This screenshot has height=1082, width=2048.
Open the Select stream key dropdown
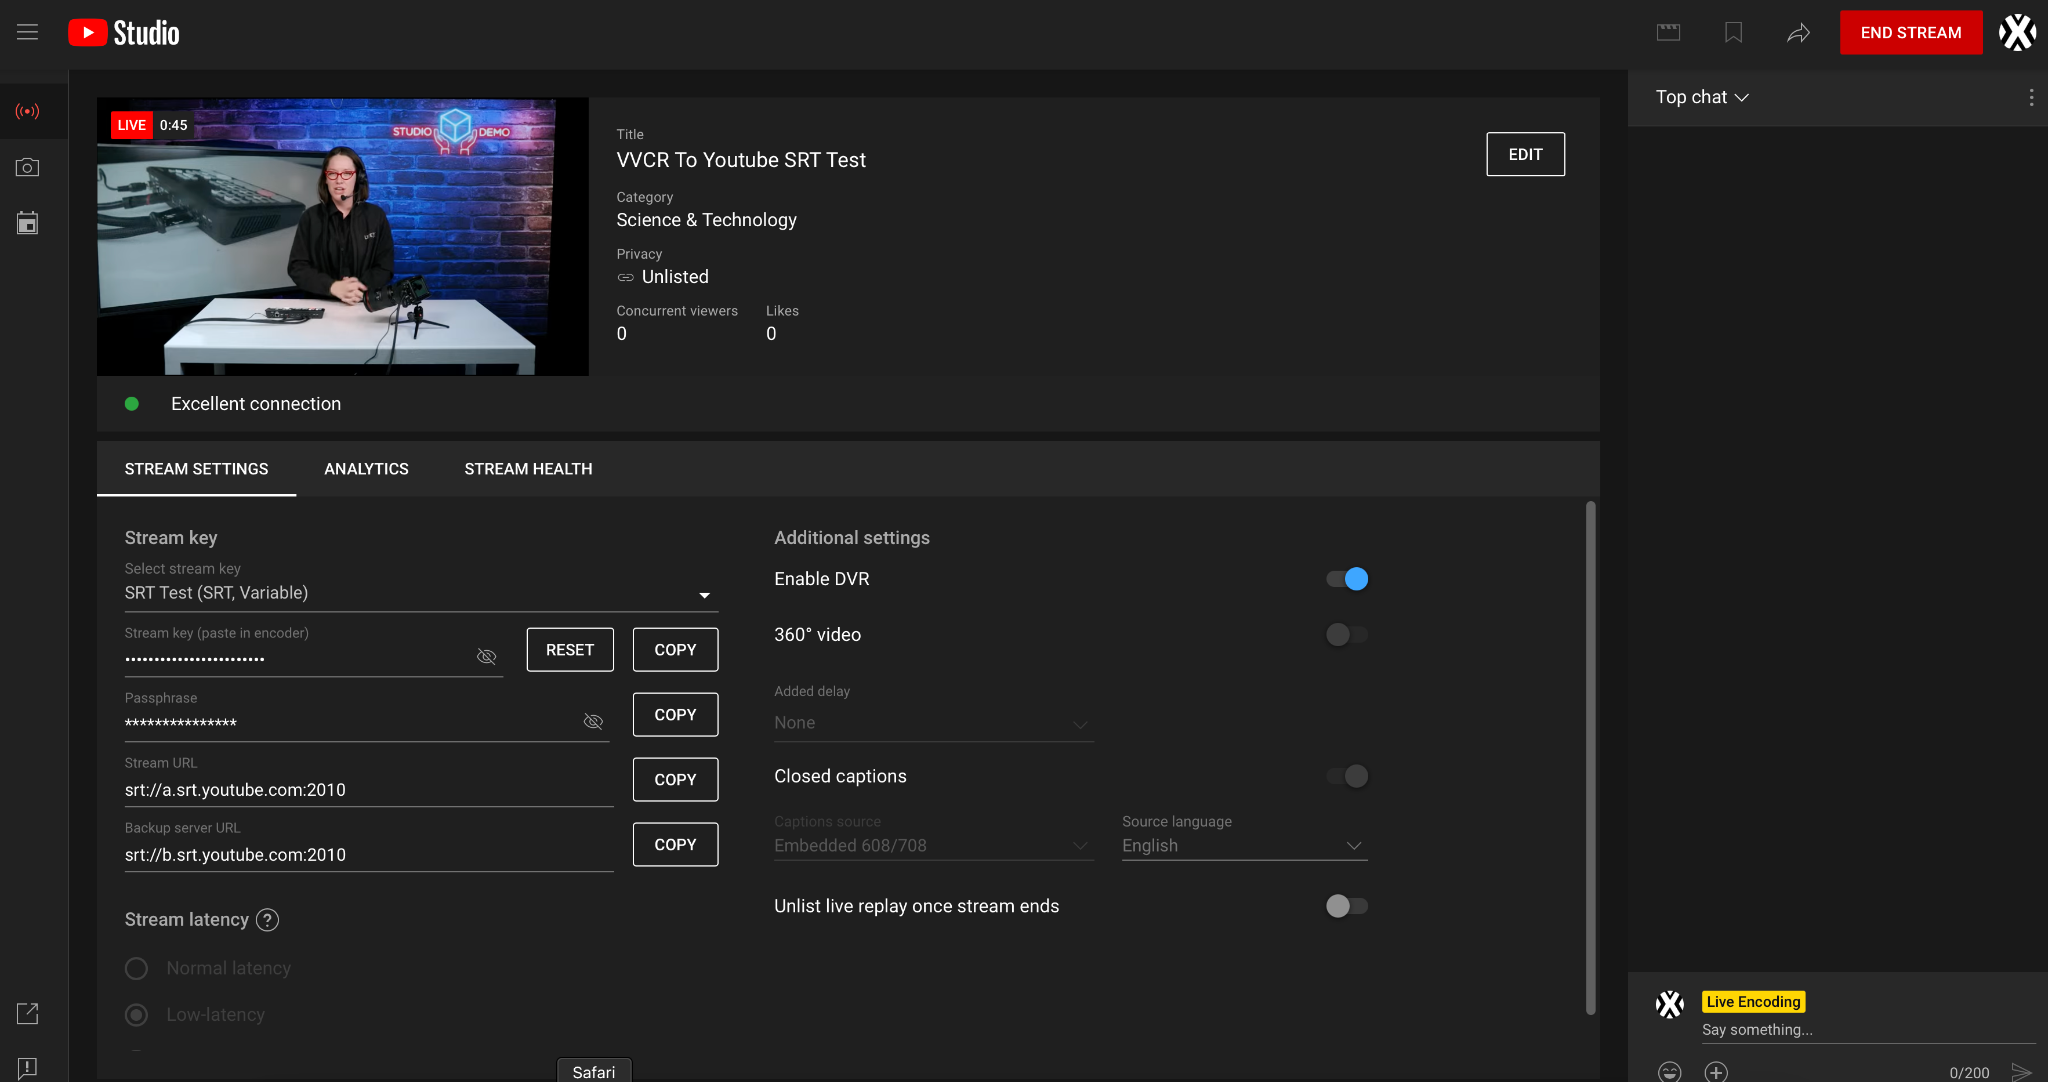704,593
